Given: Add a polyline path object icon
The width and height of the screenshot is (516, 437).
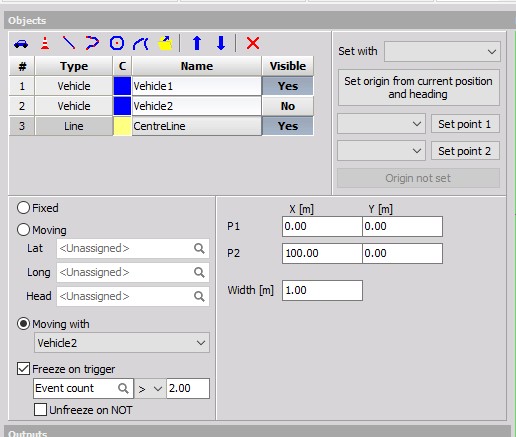Looking at the screenshot, I should point(92,43).
